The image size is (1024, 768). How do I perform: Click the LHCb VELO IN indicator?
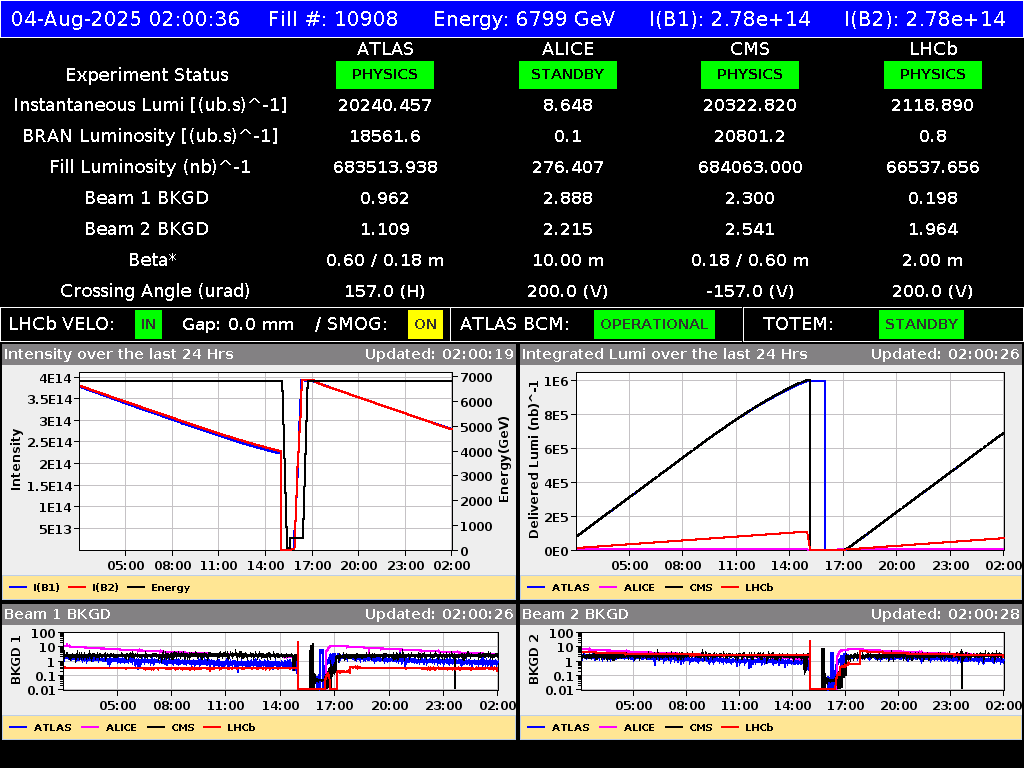pyautogui.click(x=148, y=324)
